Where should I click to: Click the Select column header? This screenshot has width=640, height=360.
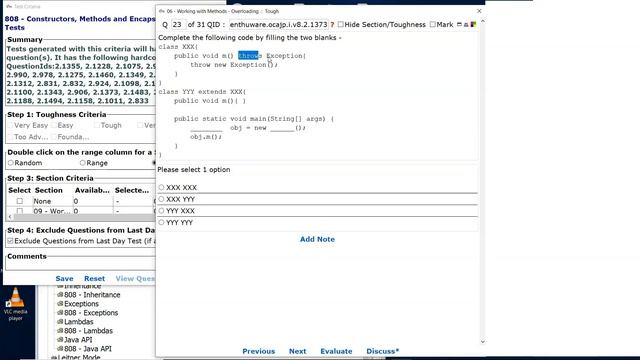click(x=19, y=190)
